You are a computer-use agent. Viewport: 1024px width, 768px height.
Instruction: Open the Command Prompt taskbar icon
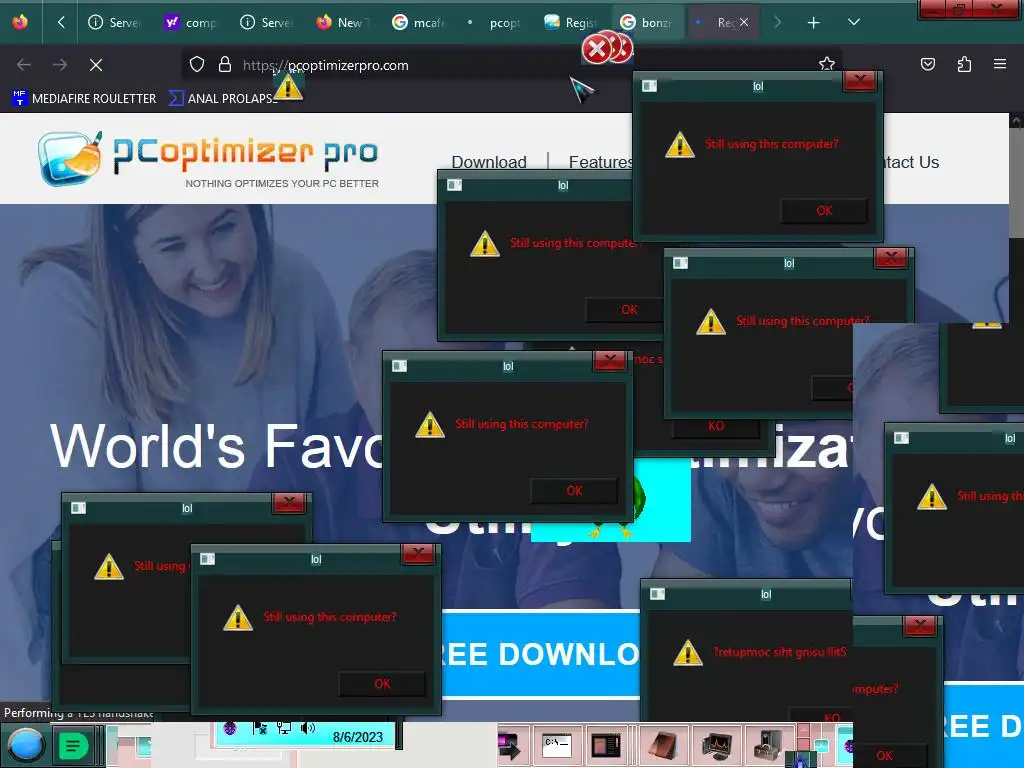(x=557, y=745)
